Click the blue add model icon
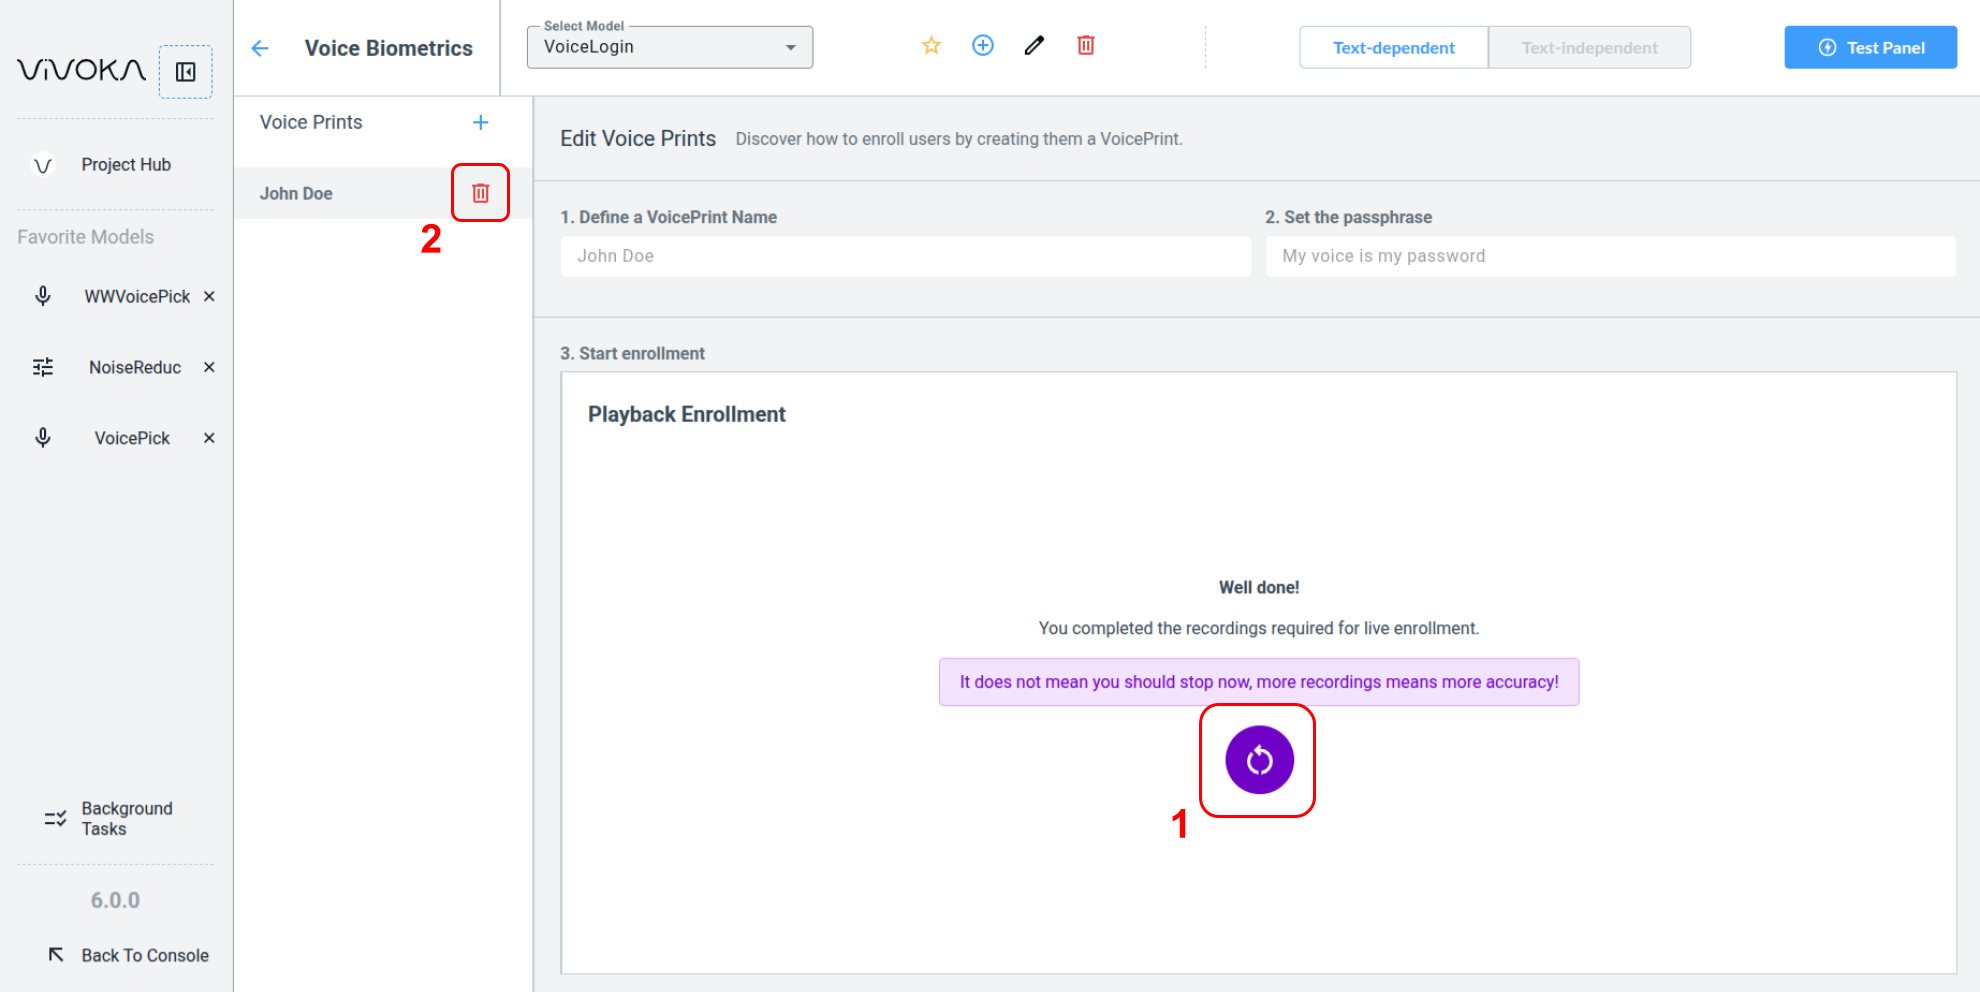 tap(983, 46)
